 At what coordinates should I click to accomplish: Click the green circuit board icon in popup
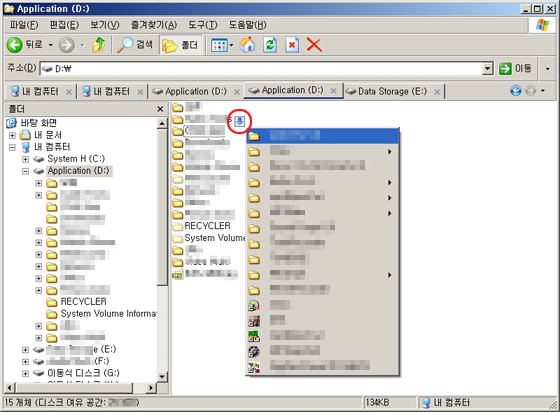coord(254,336)
